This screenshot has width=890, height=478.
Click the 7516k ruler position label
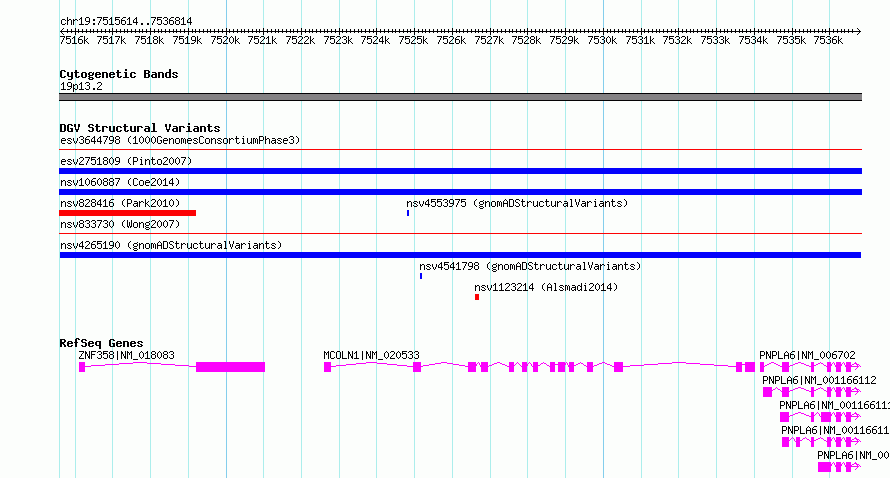(x=74, y=40)
